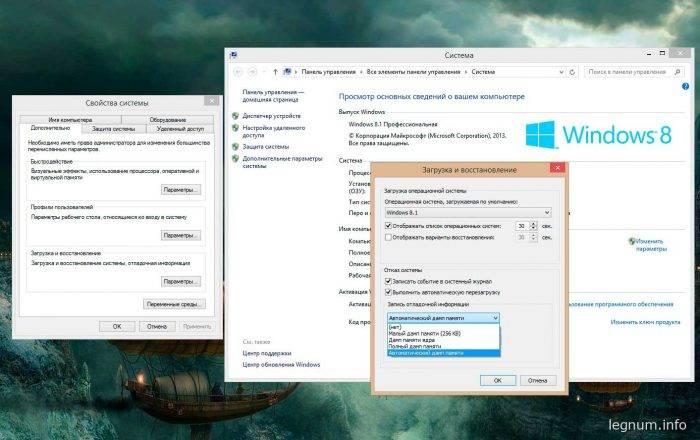The image size is (700, 440).
Task: Open Центр поддержки link
Action: click(267, 353)
